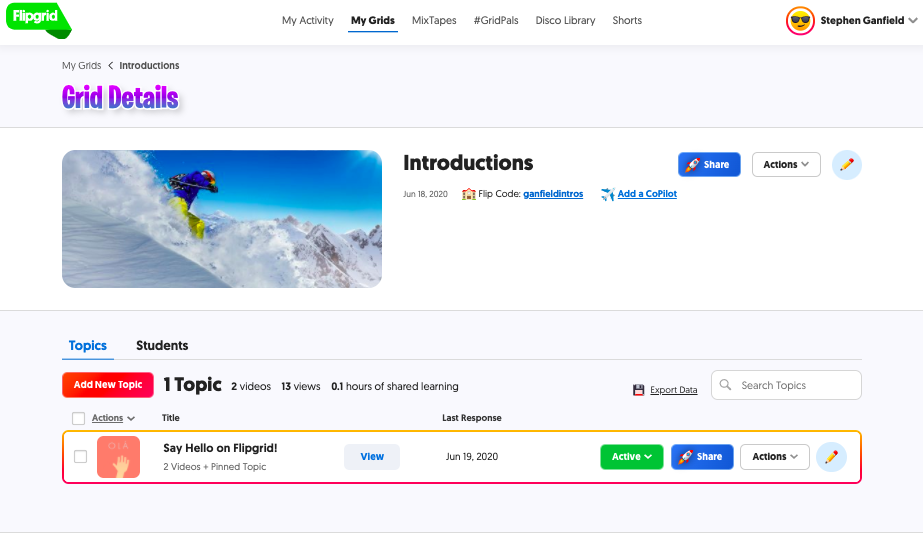The width and height of the screenshot is (923, 533).
Task: Open Disco Library in top navigation
Action: pos(565,20)
